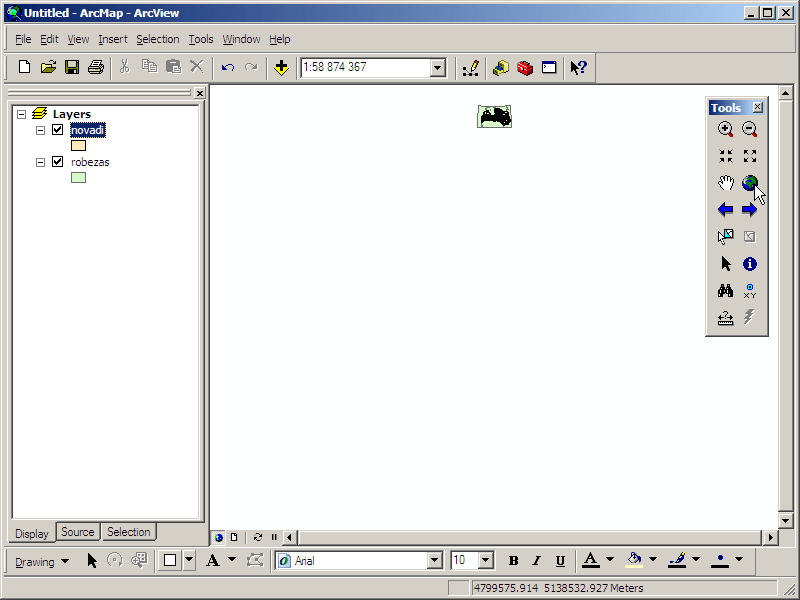Toggle Bold text formatting
Viewport: 800px width, 600px height.
(513, 561)
